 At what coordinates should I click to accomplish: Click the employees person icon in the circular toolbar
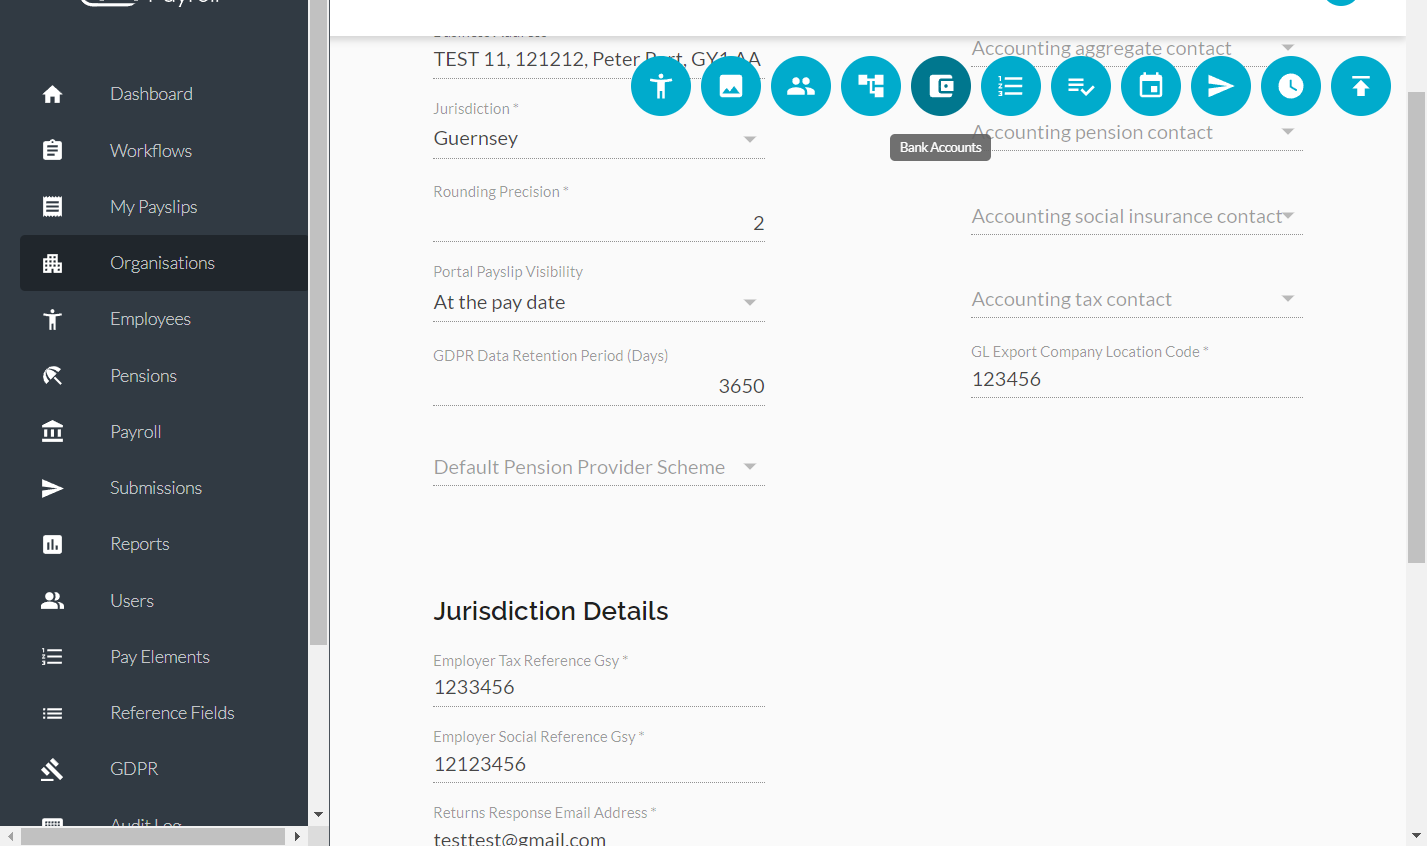[661, 86]
